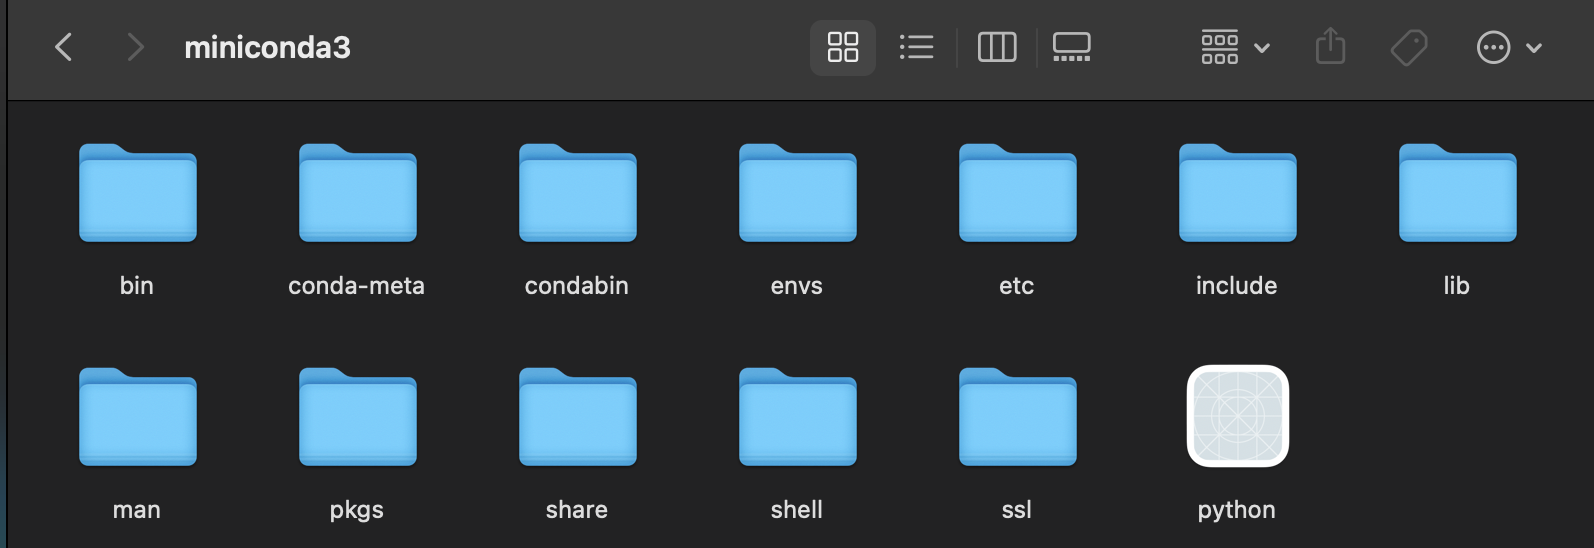Click the 'bin' name label
The image size is (1594, 548).
pyautogui.click(x=137, y=286)
